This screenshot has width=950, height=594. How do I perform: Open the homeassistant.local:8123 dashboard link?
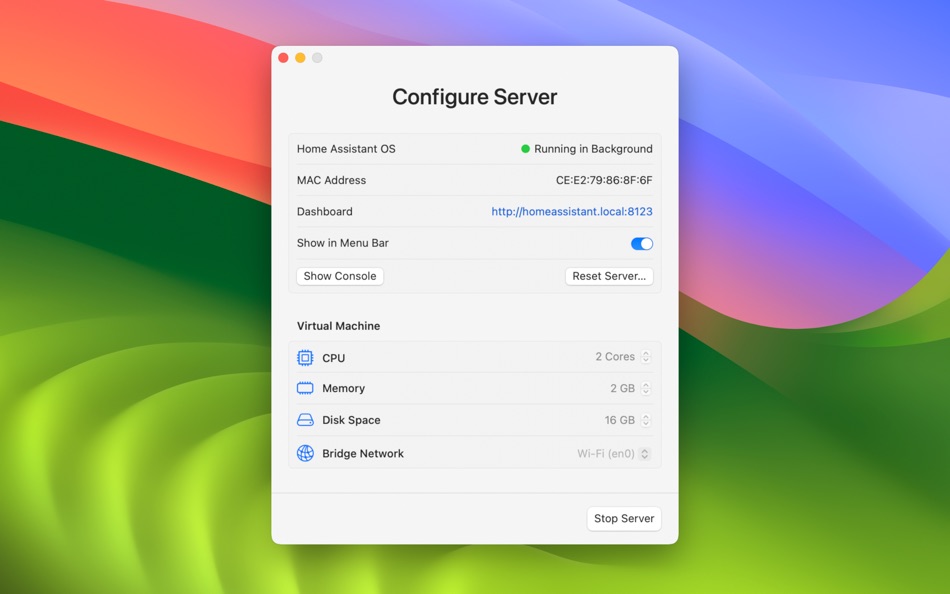pos(572,212)
